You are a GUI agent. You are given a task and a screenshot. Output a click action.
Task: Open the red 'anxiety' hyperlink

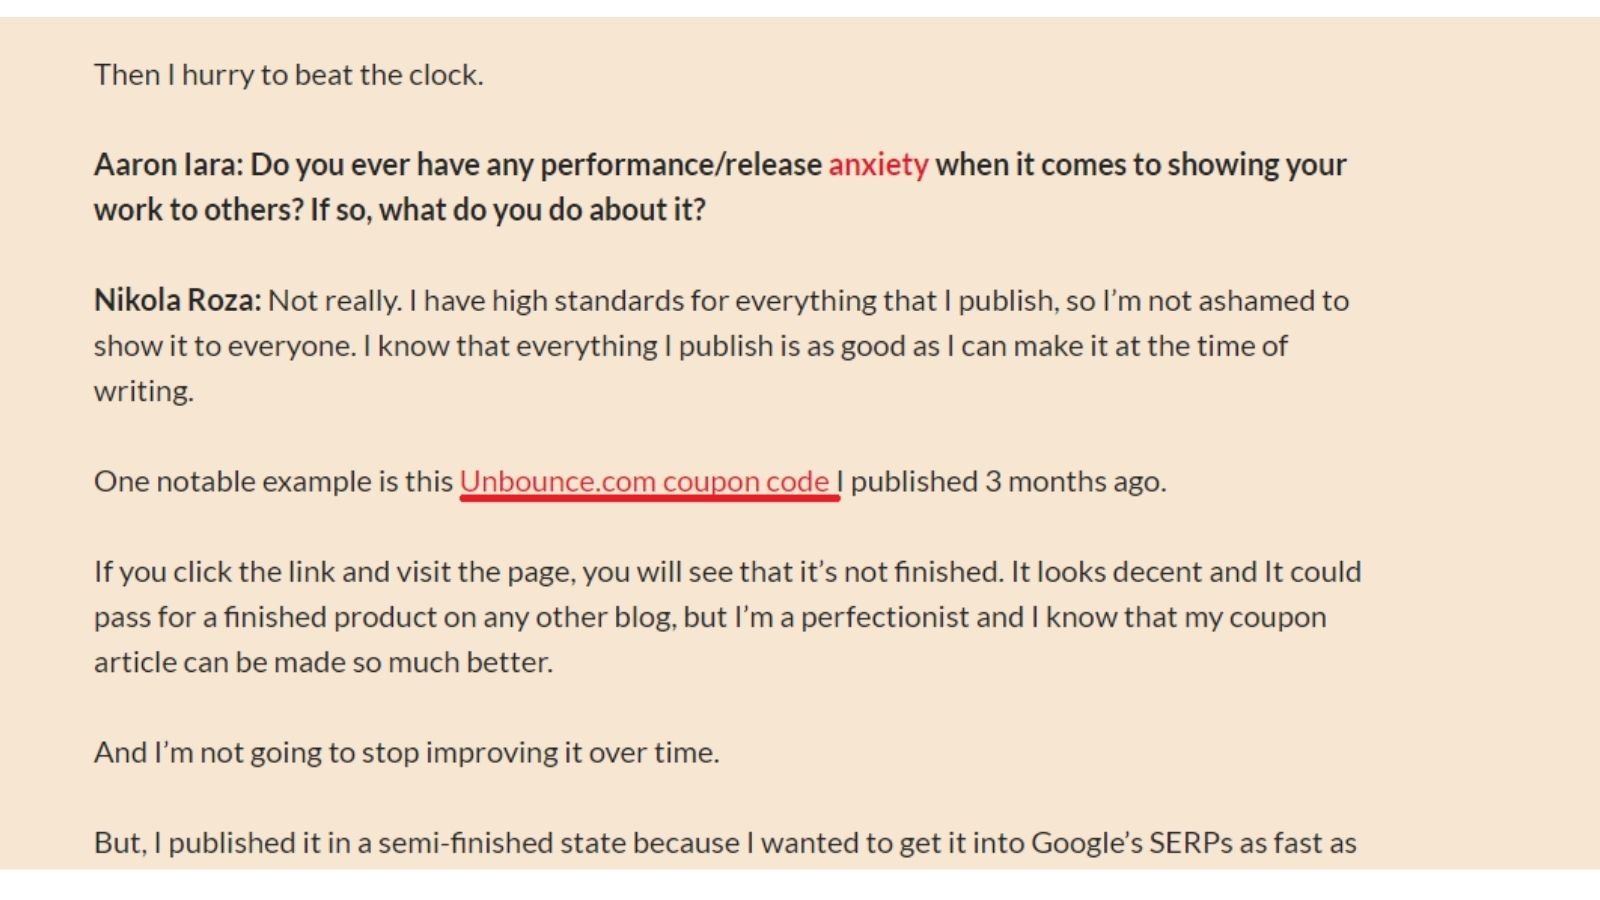[878, 165]
